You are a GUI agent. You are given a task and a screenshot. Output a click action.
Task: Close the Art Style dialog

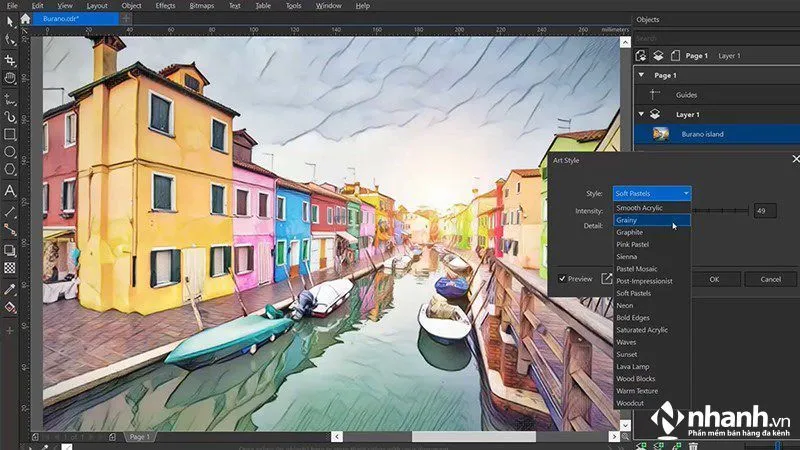pos(795,159)
